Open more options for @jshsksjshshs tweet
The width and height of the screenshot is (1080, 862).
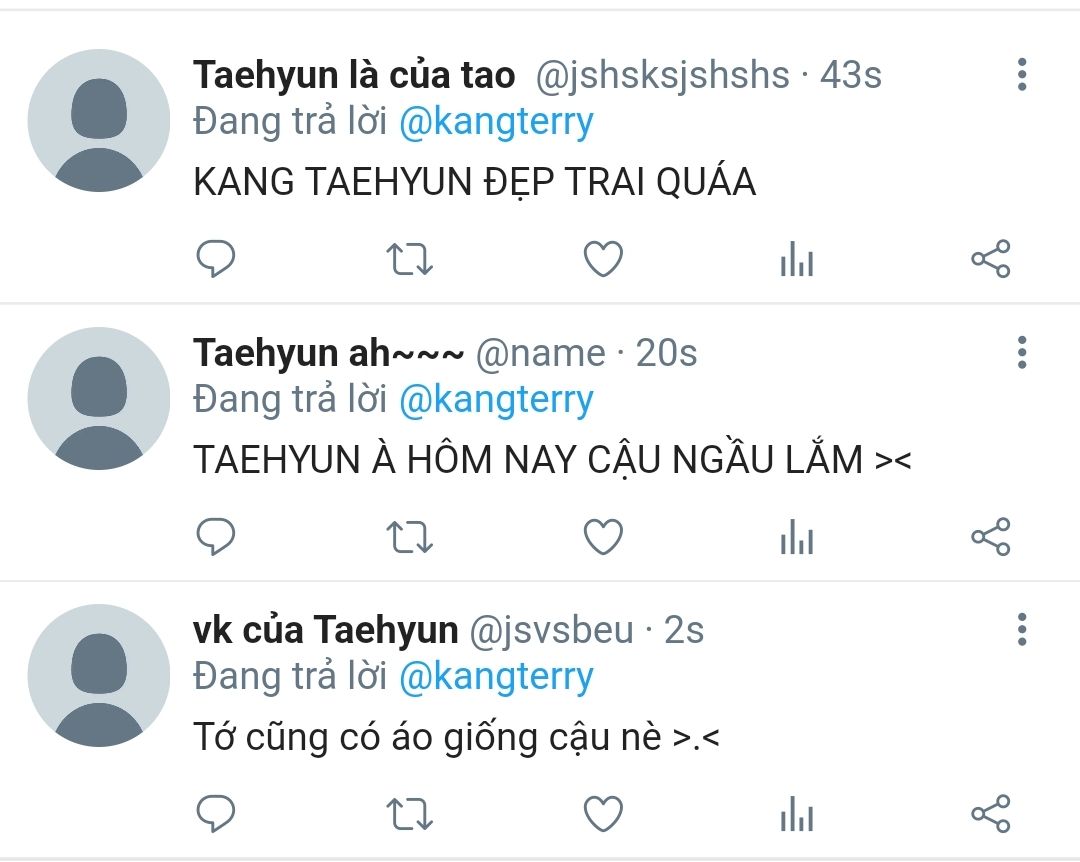point(1022,74)
